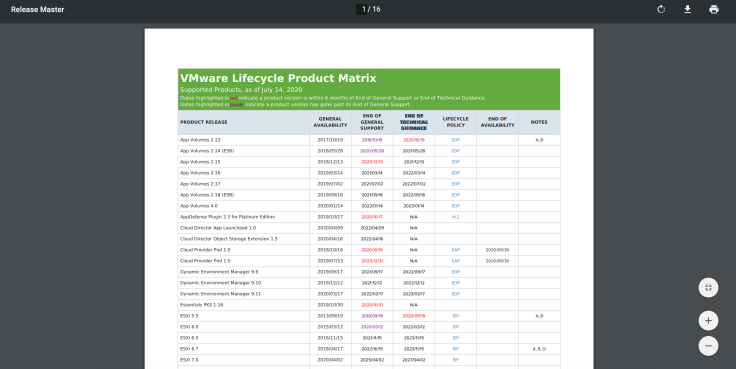Open lifecycle policy link for ESXi 6.7
736x369 pixels.
455,349
